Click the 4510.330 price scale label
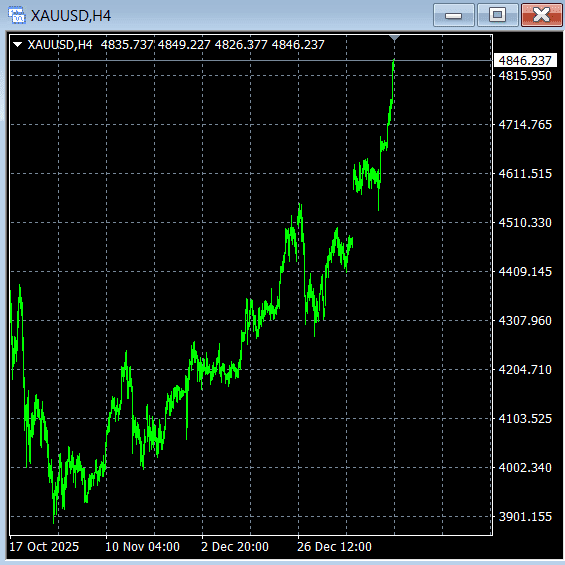The height and width of the screenshot is (565, 565). 525,223
